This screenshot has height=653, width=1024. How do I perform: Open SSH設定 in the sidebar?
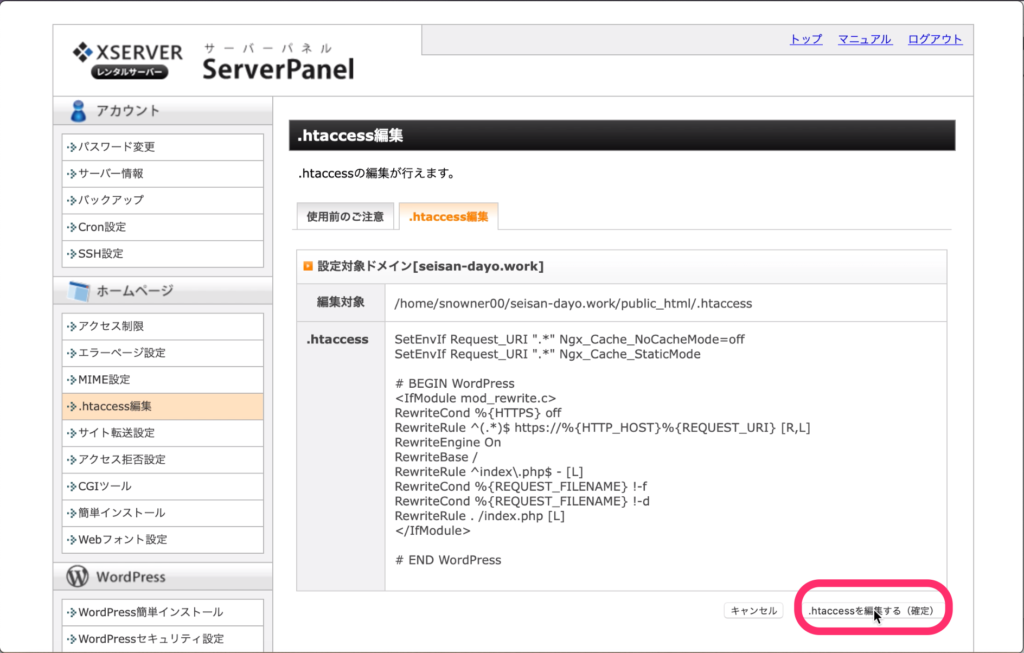coord(101,254)
